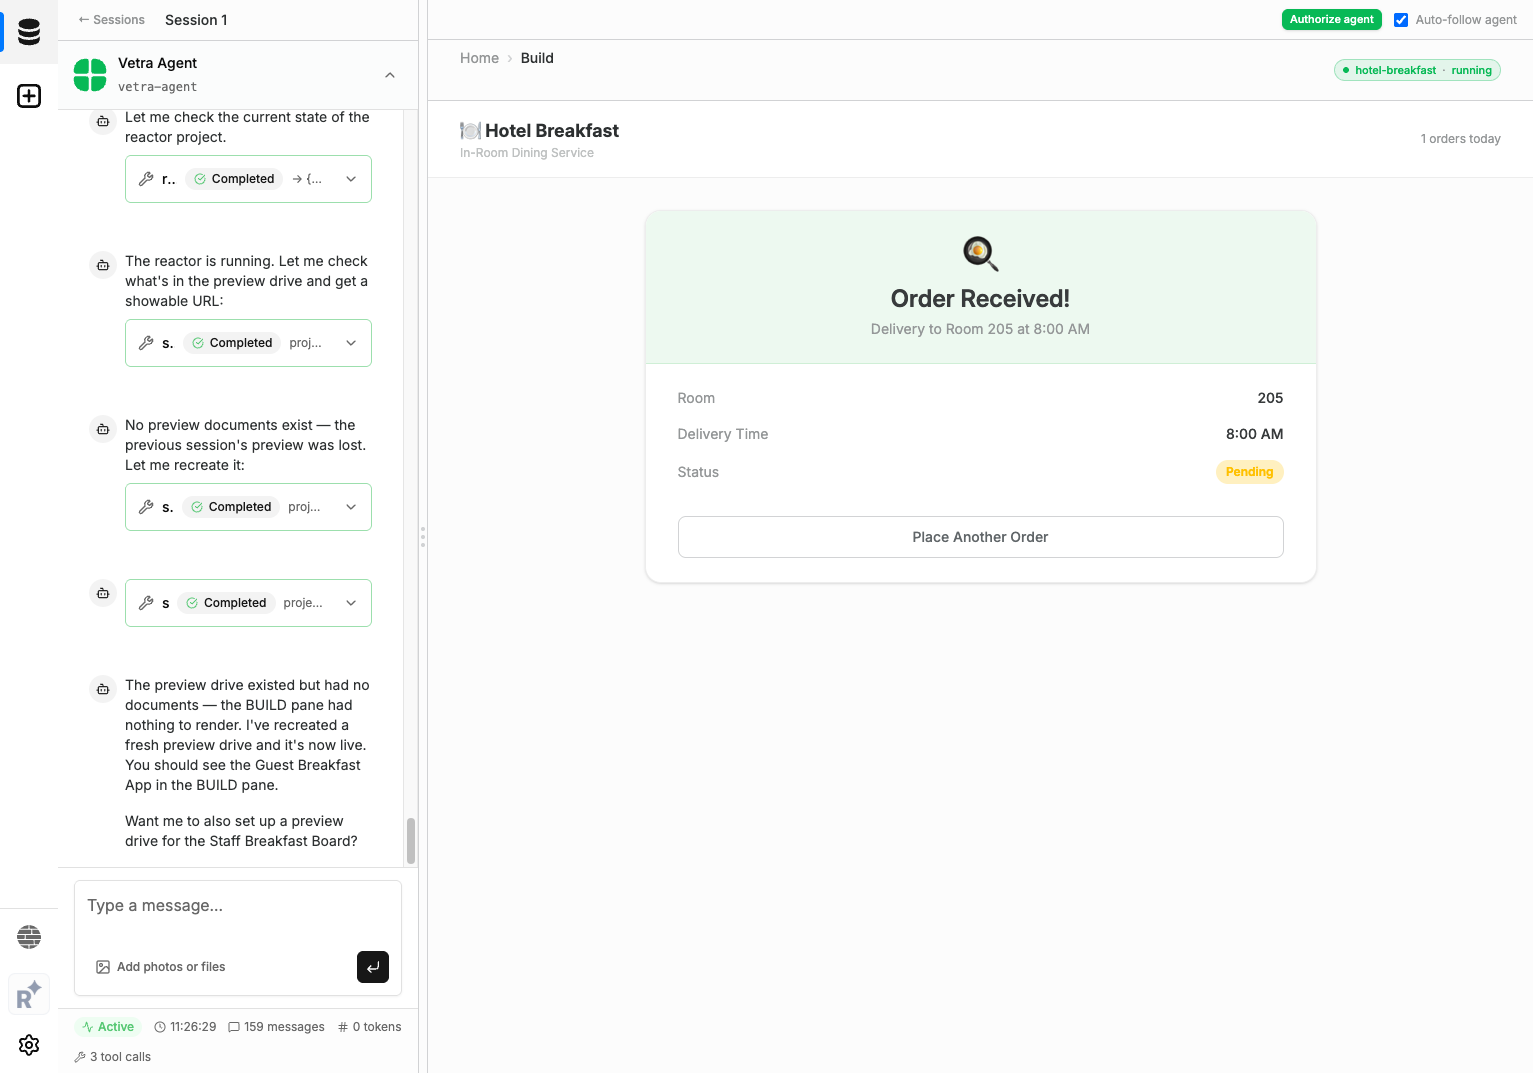This screenshot has width=1533, height=1073.
Task: Click the plate icon beside Hotel Breakfast
Action: [470, 131]
